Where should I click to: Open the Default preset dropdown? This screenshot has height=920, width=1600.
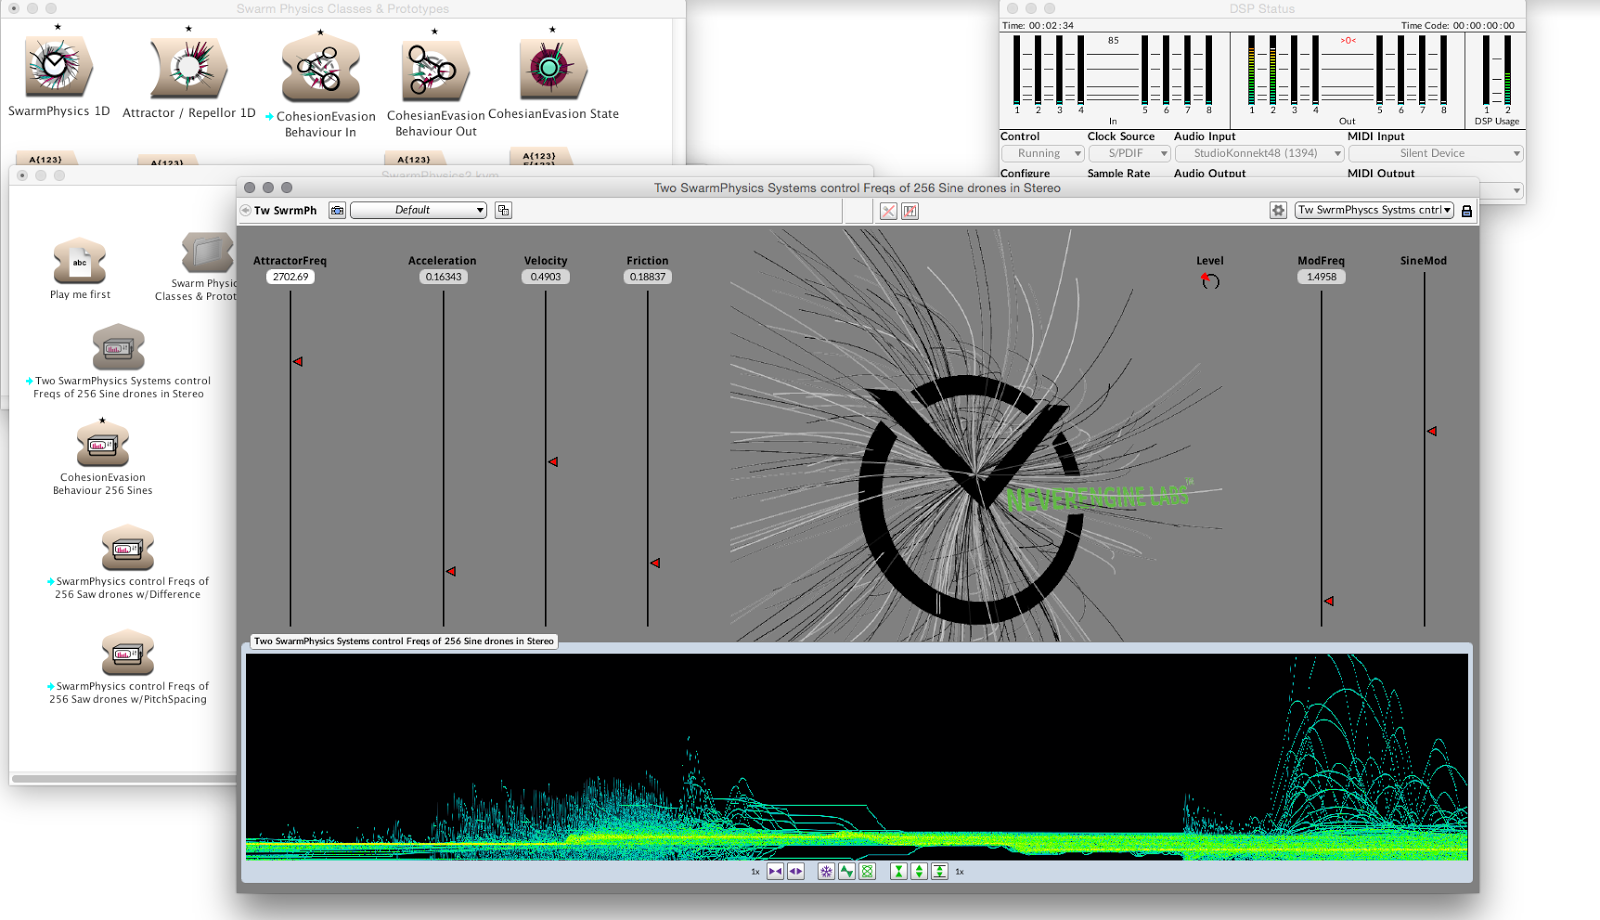pyautogui.click(x=418, y=211)
